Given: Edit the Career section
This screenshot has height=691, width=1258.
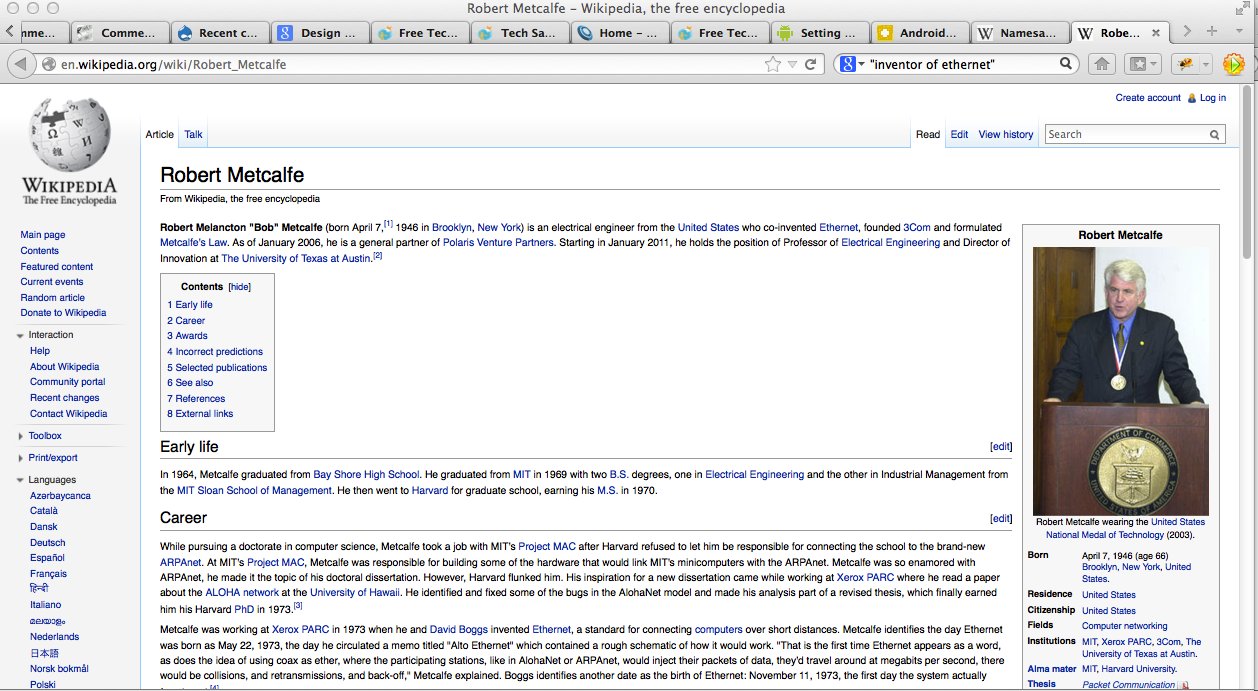Looking at the screenshot, I should [x=1001, y=518].
